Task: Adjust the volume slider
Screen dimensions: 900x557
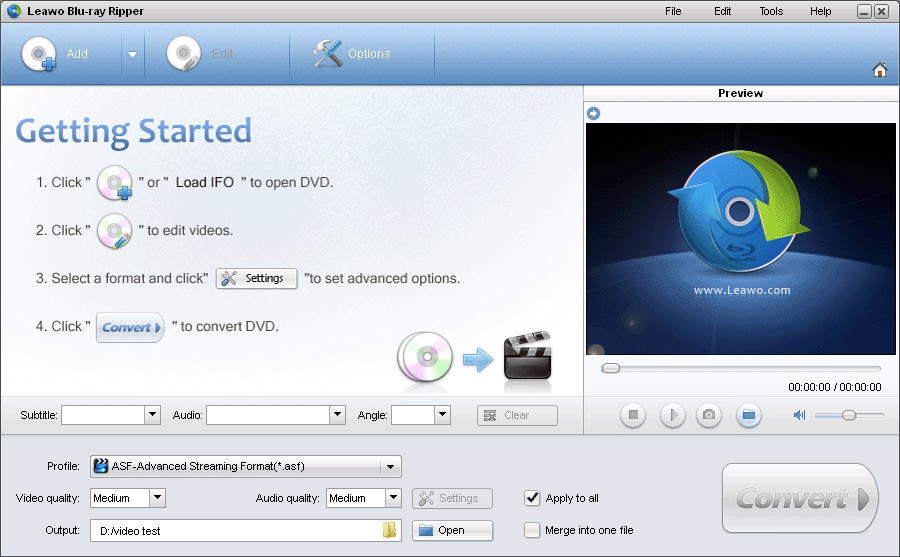Action: 849,415
